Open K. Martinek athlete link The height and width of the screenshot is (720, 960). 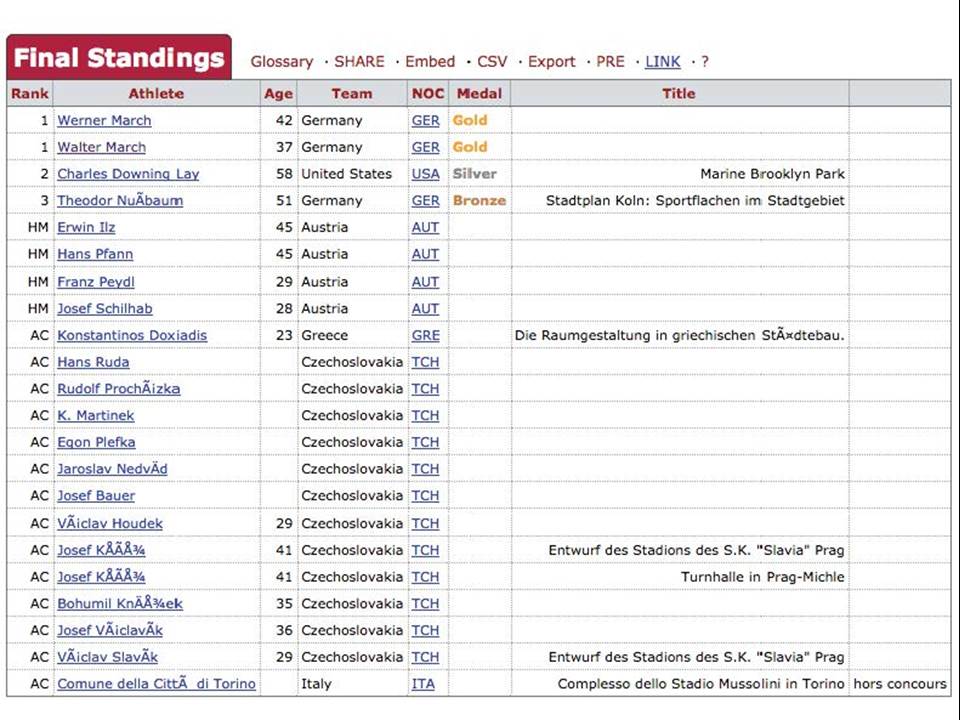click(x=96, y=416)
